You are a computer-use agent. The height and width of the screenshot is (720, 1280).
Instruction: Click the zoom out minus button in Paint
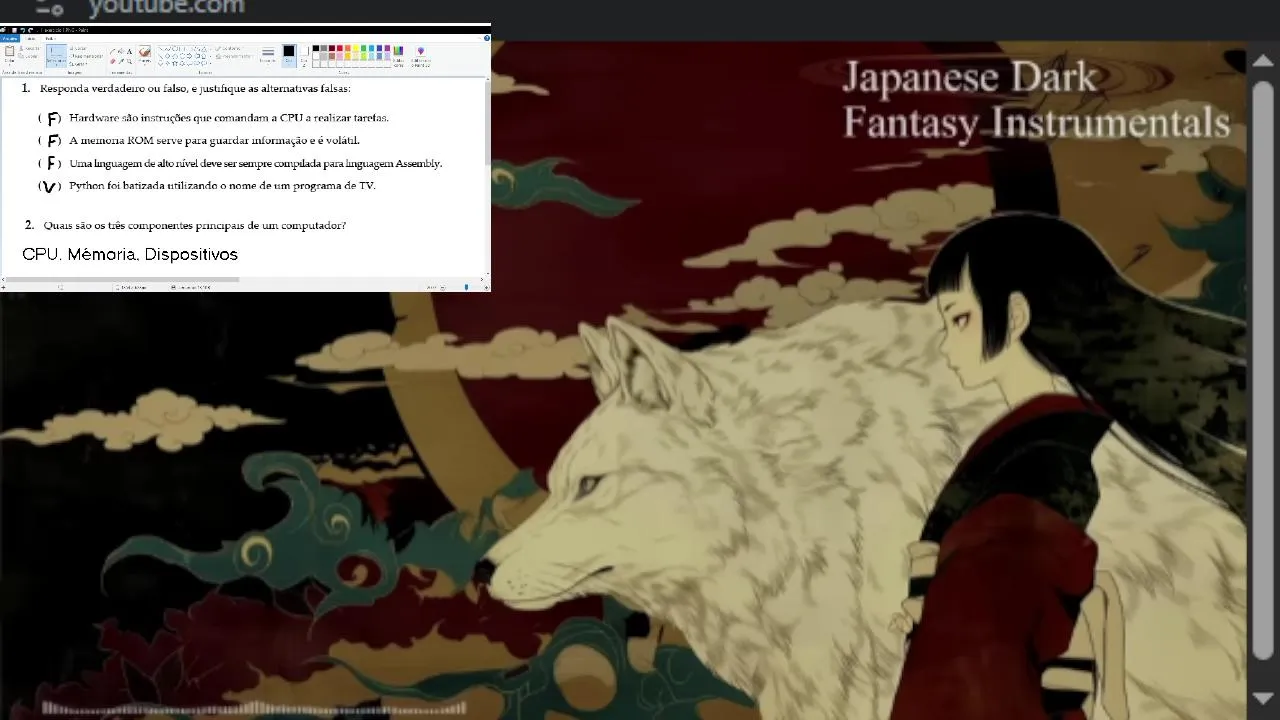(442, 287)
